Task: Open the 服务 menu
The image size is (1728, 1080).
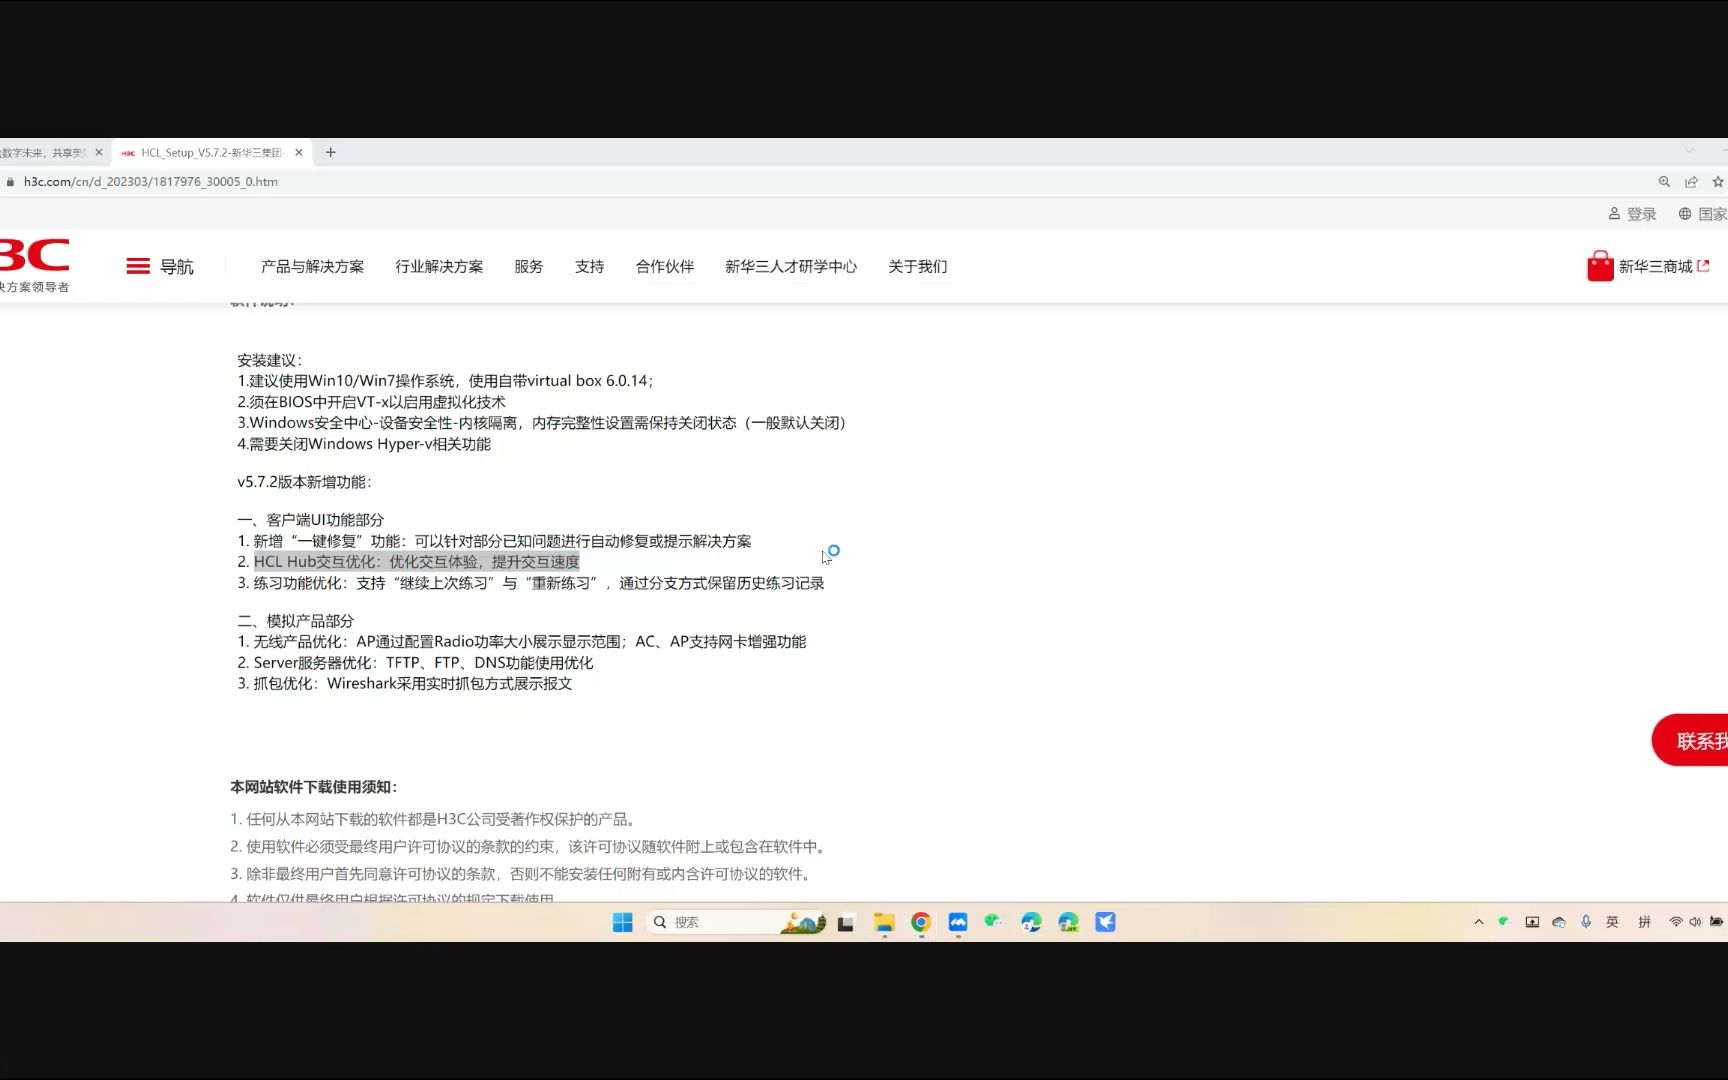Action: 529,267
